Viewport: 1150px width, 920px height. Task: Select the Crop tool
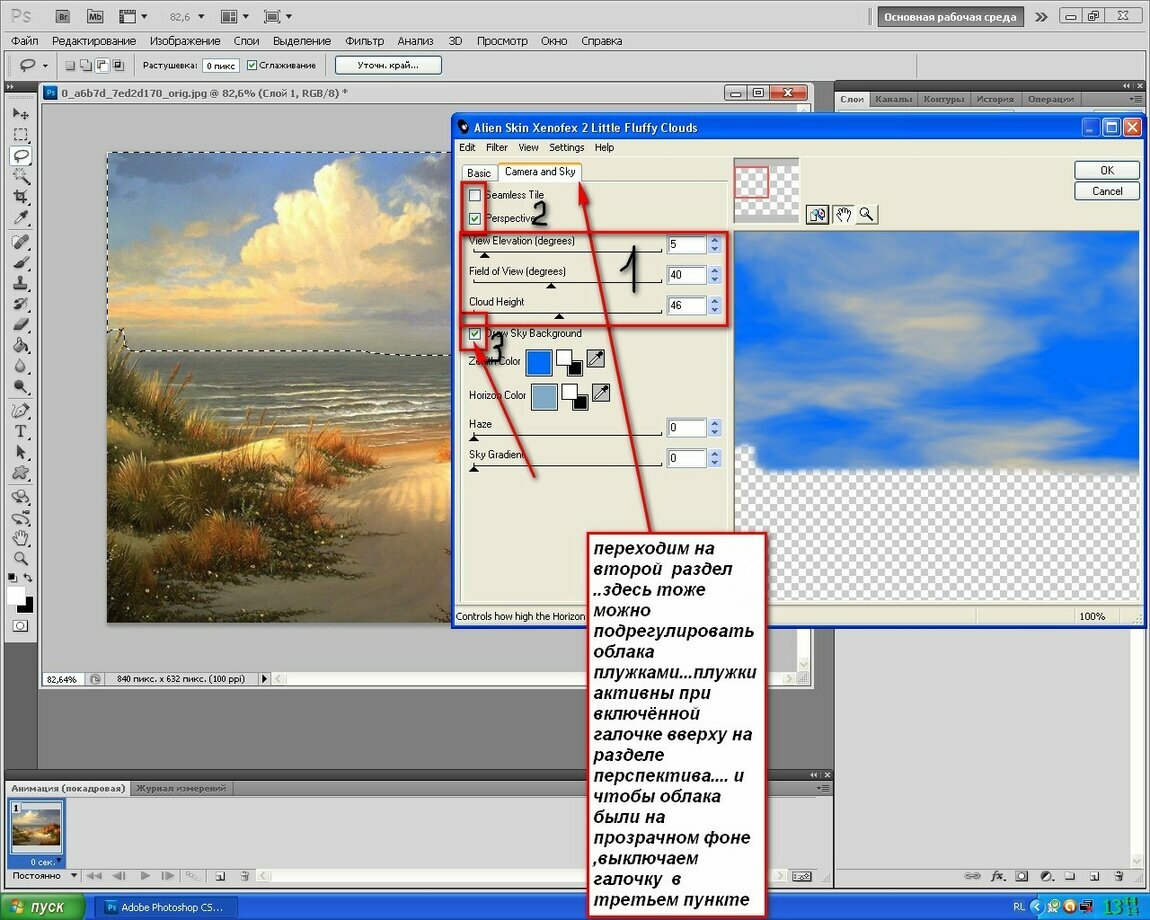[x=21, y=197]
